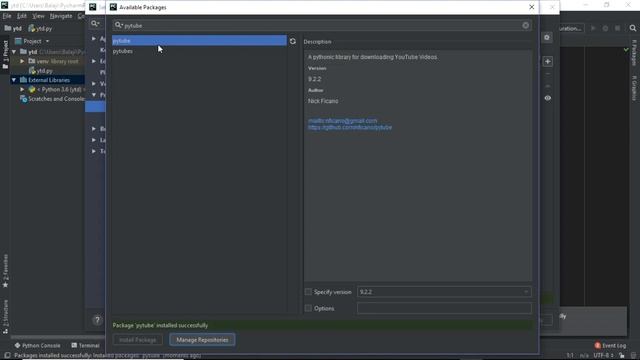This screenshot has height=360, width=640.
Task: Select the pytubes package row
Action: [x=199, y=51]
